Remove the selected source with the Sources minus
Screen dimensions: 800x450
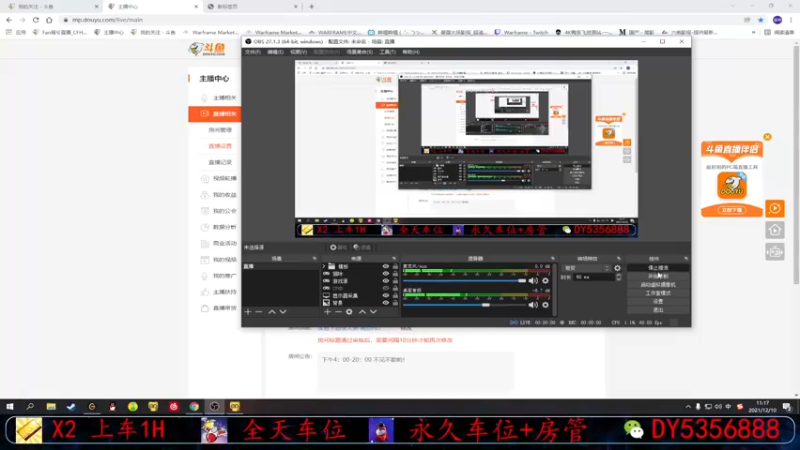pos(338,312)
